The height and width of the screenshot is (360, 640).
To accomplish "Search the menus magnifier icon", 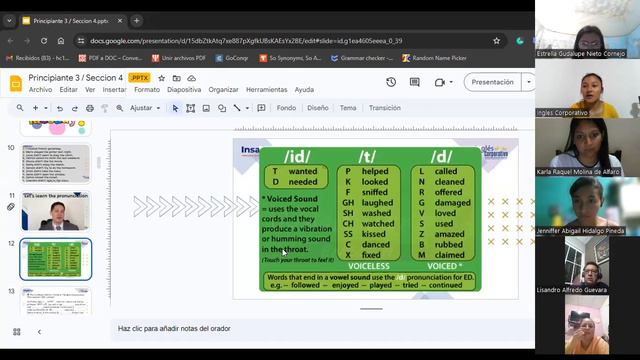I will (20, 108).
